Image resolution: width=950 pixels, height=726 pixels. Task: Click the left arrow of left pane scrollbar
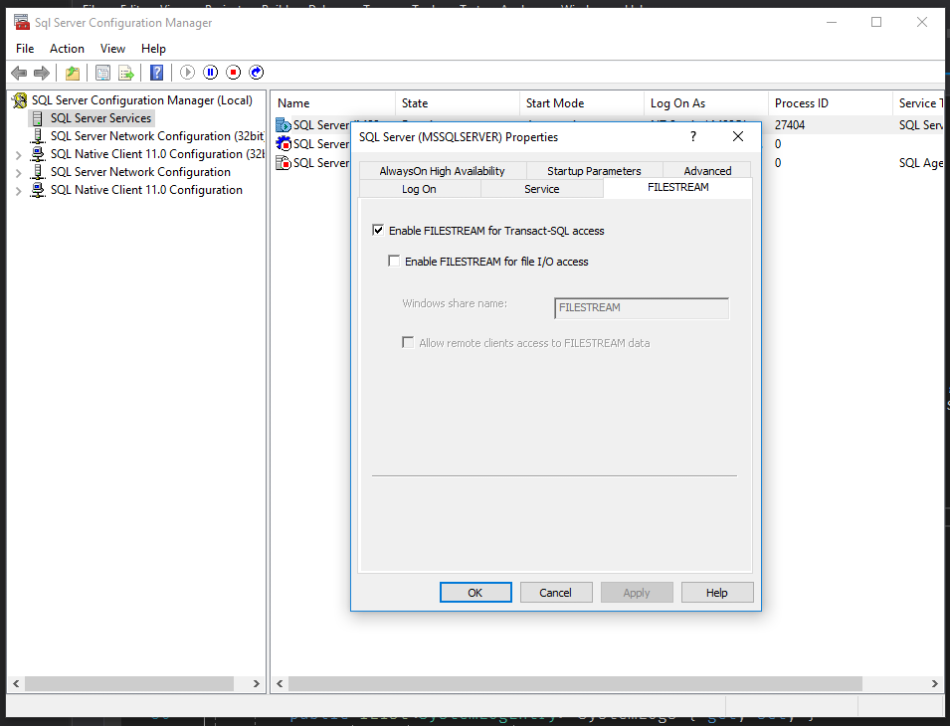[x=16, y=684]
